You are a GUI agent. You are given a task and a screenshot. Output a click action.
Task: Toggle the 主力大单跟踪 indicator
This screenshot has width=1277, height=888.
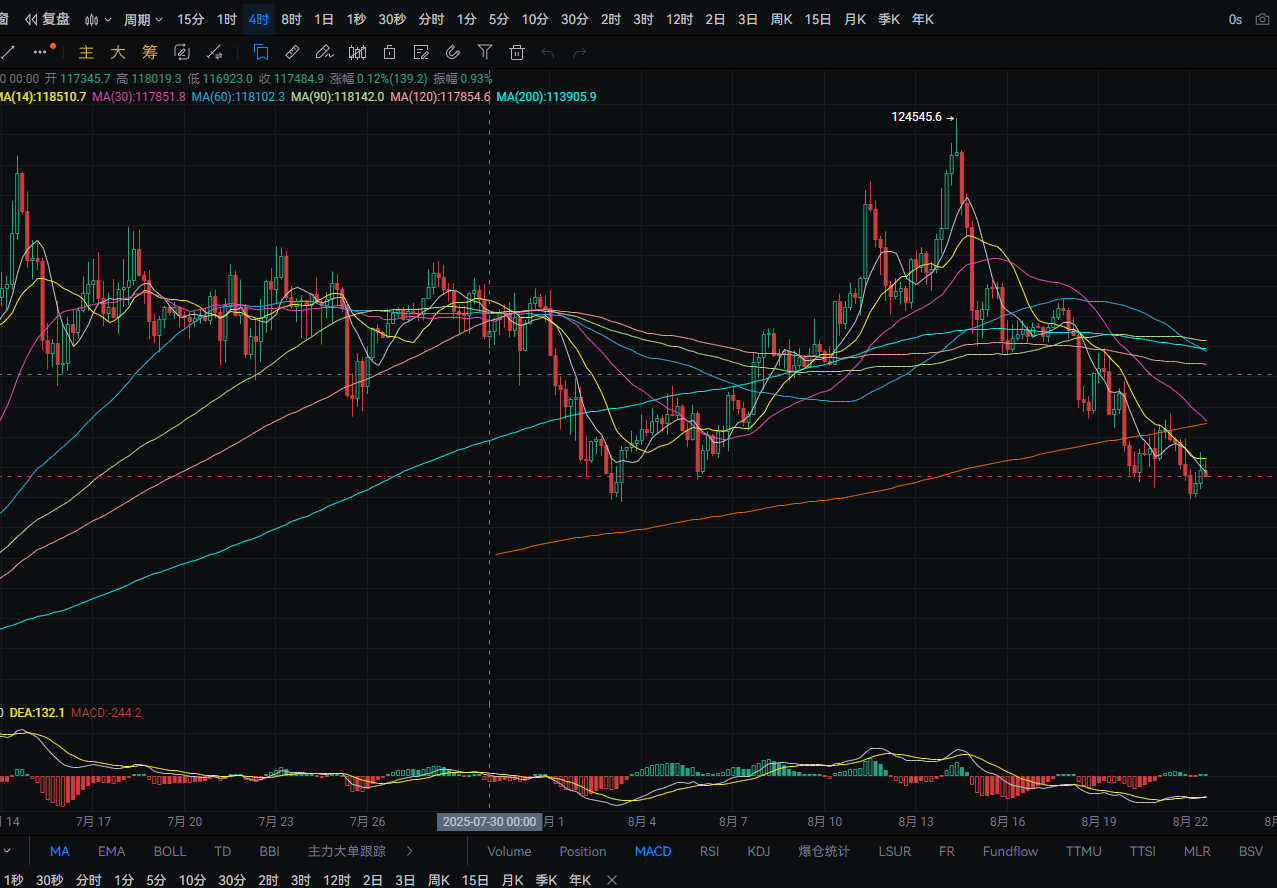[347, 851]
